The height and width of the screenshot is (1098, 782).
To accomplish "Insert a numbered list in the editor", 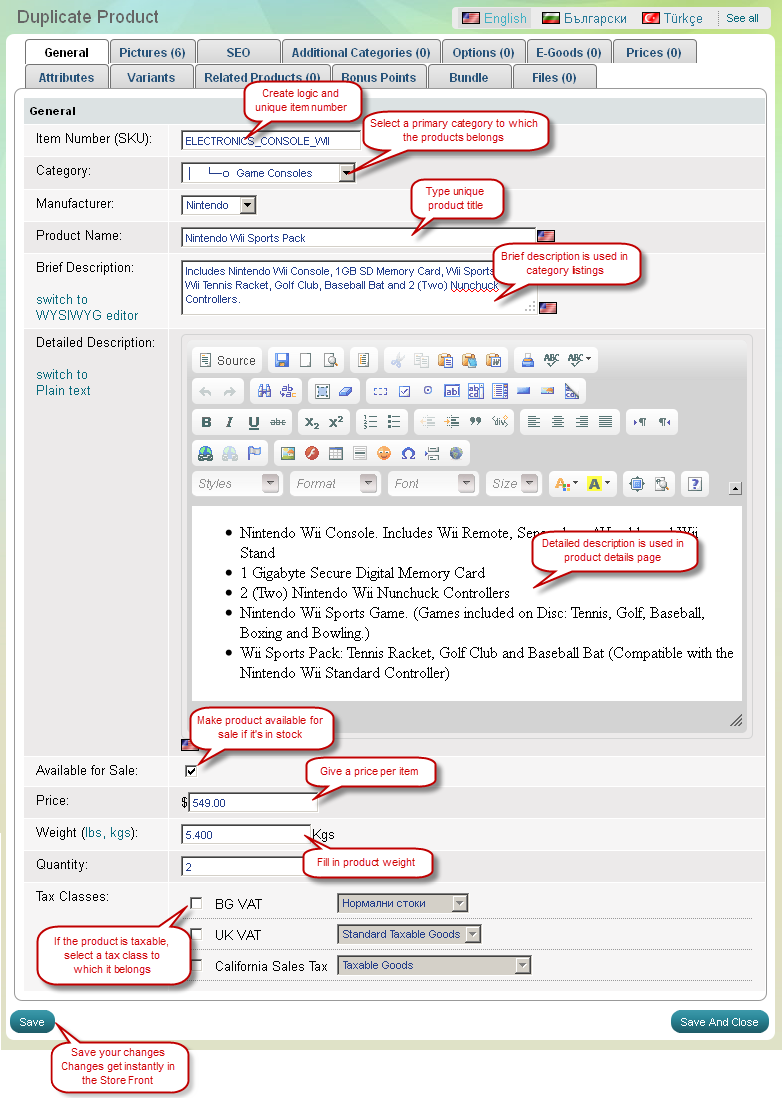I will tap(370, 422).
